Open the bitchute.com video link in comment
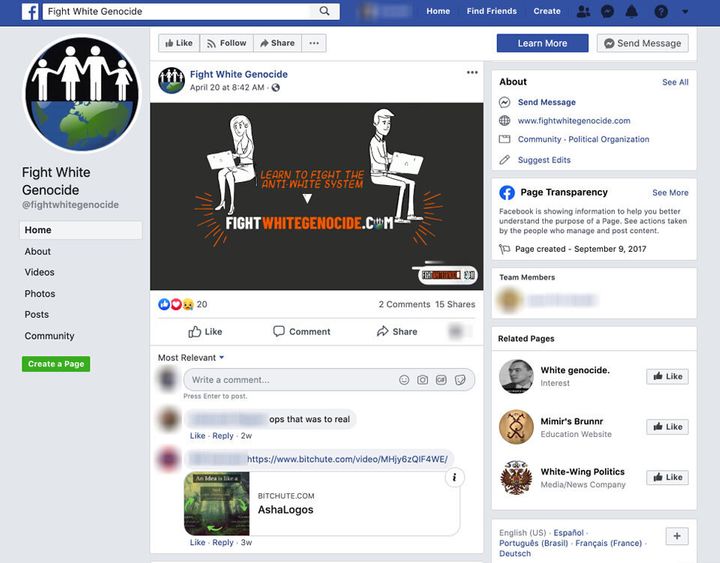This screenshot has height=563, width=720. (x=349, y=459)
